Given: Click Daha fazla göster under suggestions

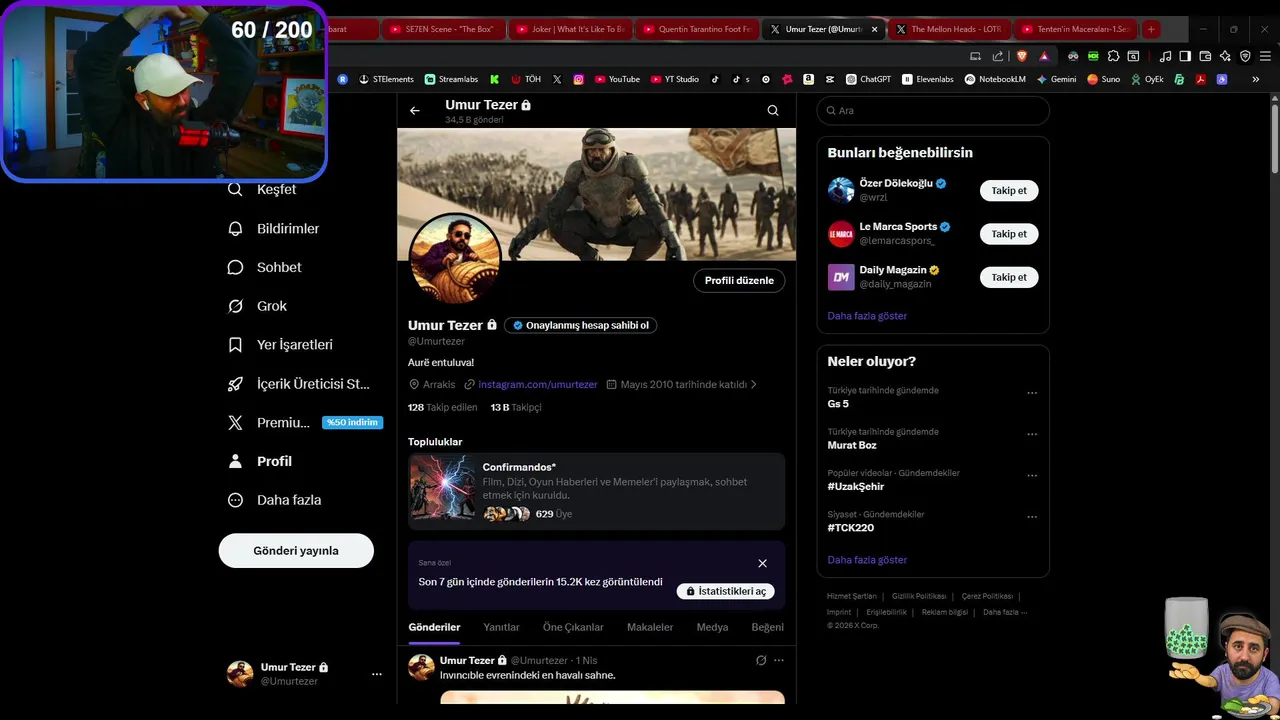Looking at the screenshot, I should click(x=867, y=316).
